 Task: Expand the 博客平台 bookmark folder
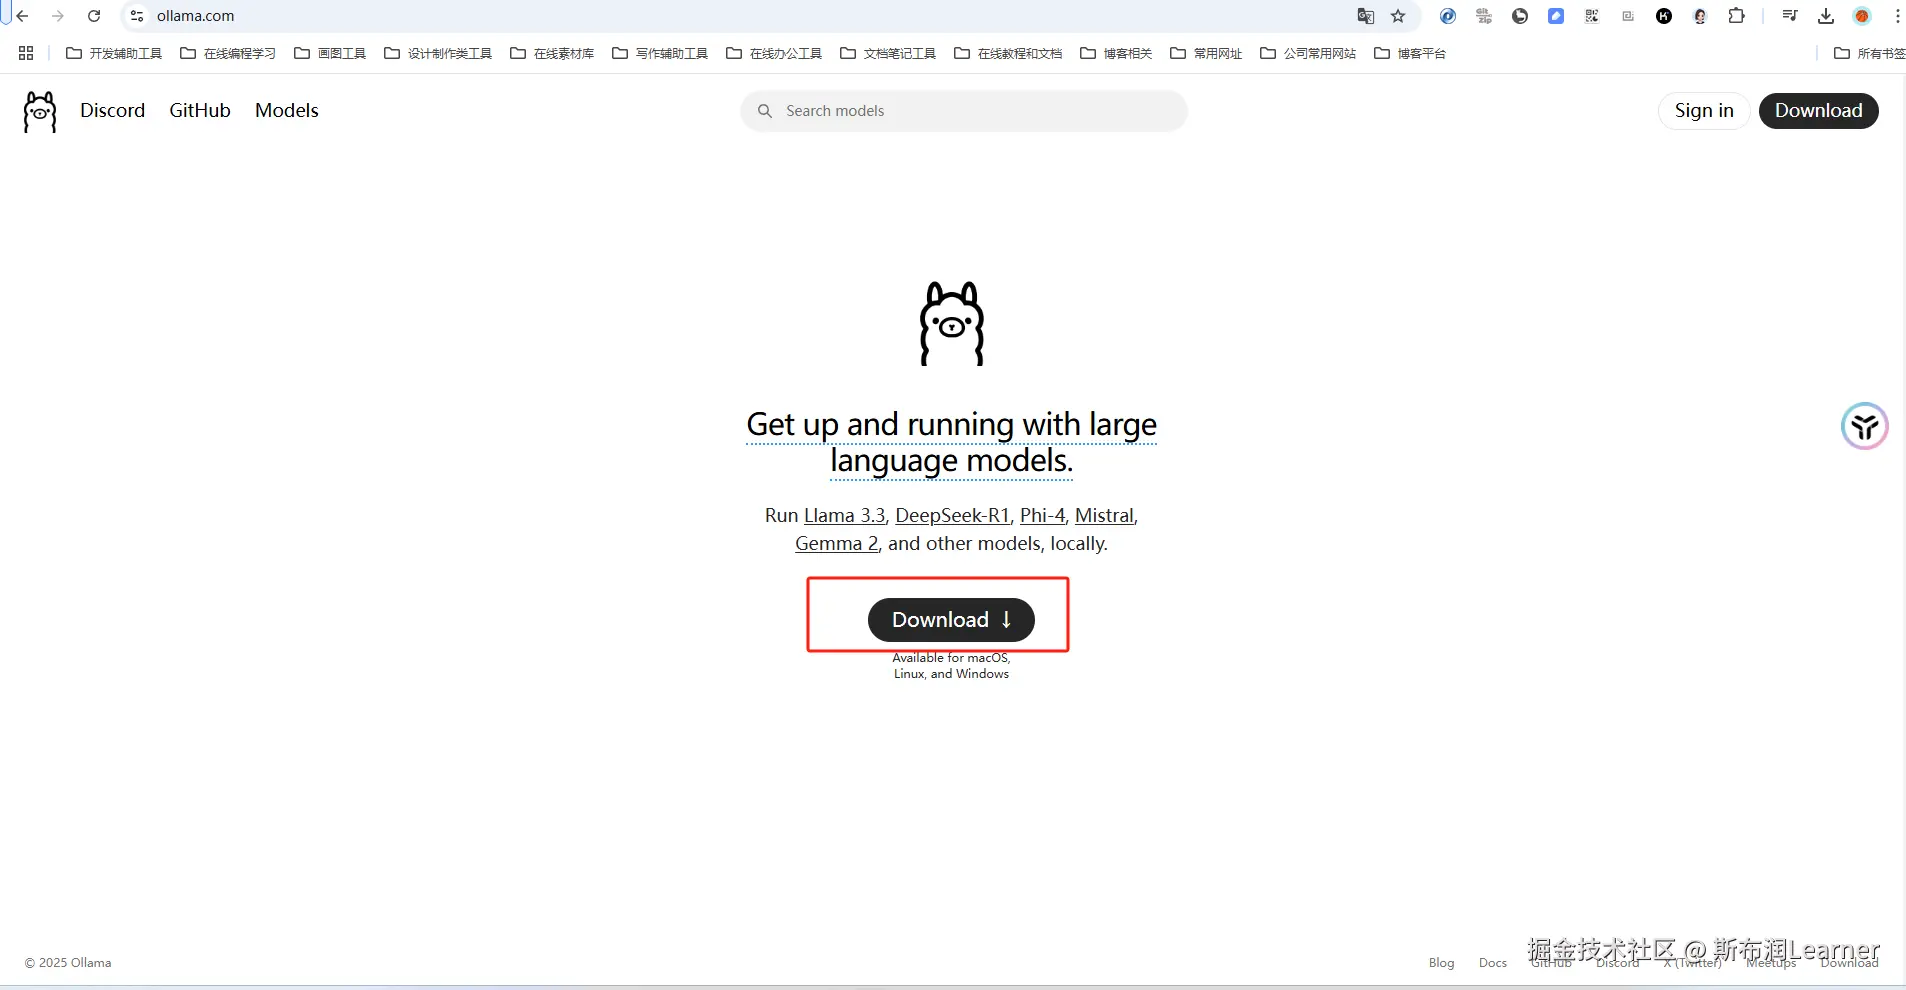click(x=1410, y=53)
